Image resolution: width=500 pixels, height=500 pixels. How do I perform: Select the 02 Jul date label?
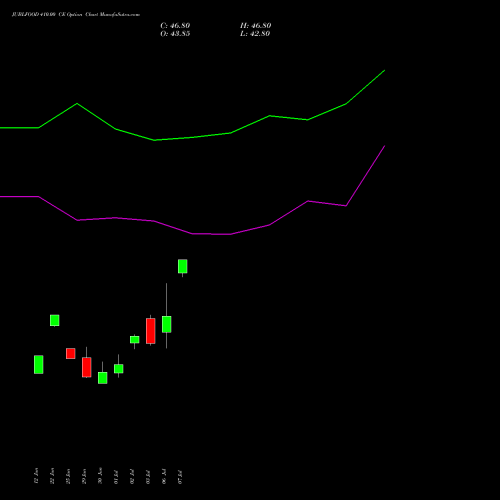coord(132,477)
